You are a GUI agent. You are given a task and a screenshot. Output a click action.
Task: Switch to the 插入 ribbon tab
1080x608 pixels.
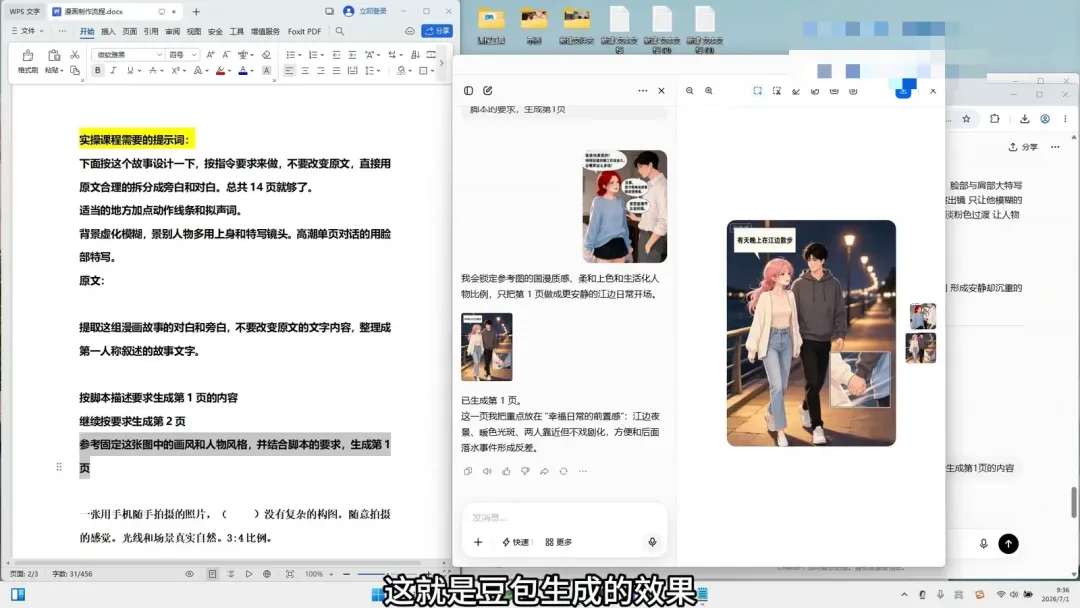pos(108,31)
